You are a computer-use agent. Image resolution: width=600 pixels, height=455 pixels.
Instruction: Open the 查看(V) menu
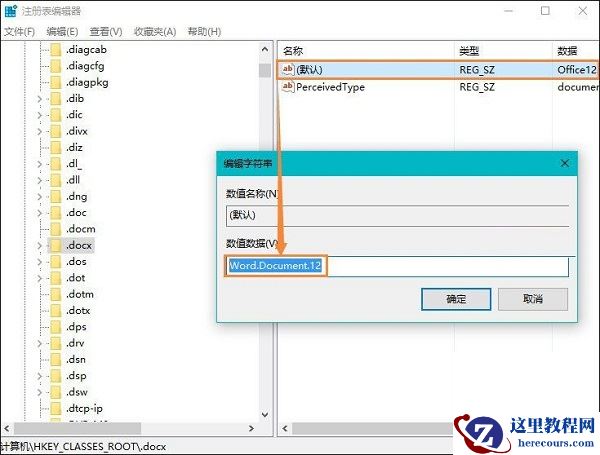[106, 31]
